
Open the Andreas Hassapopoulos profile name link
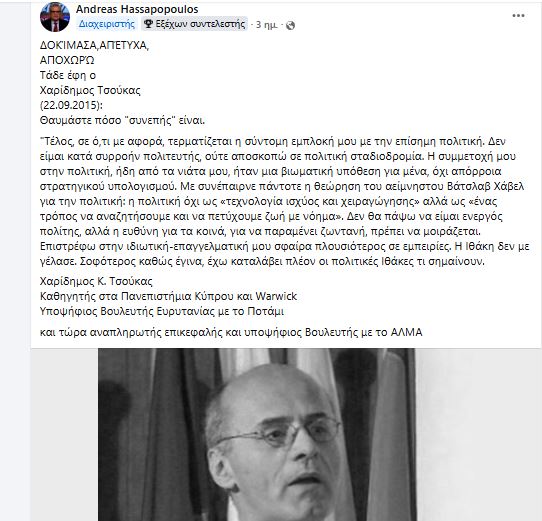[137, 9]
